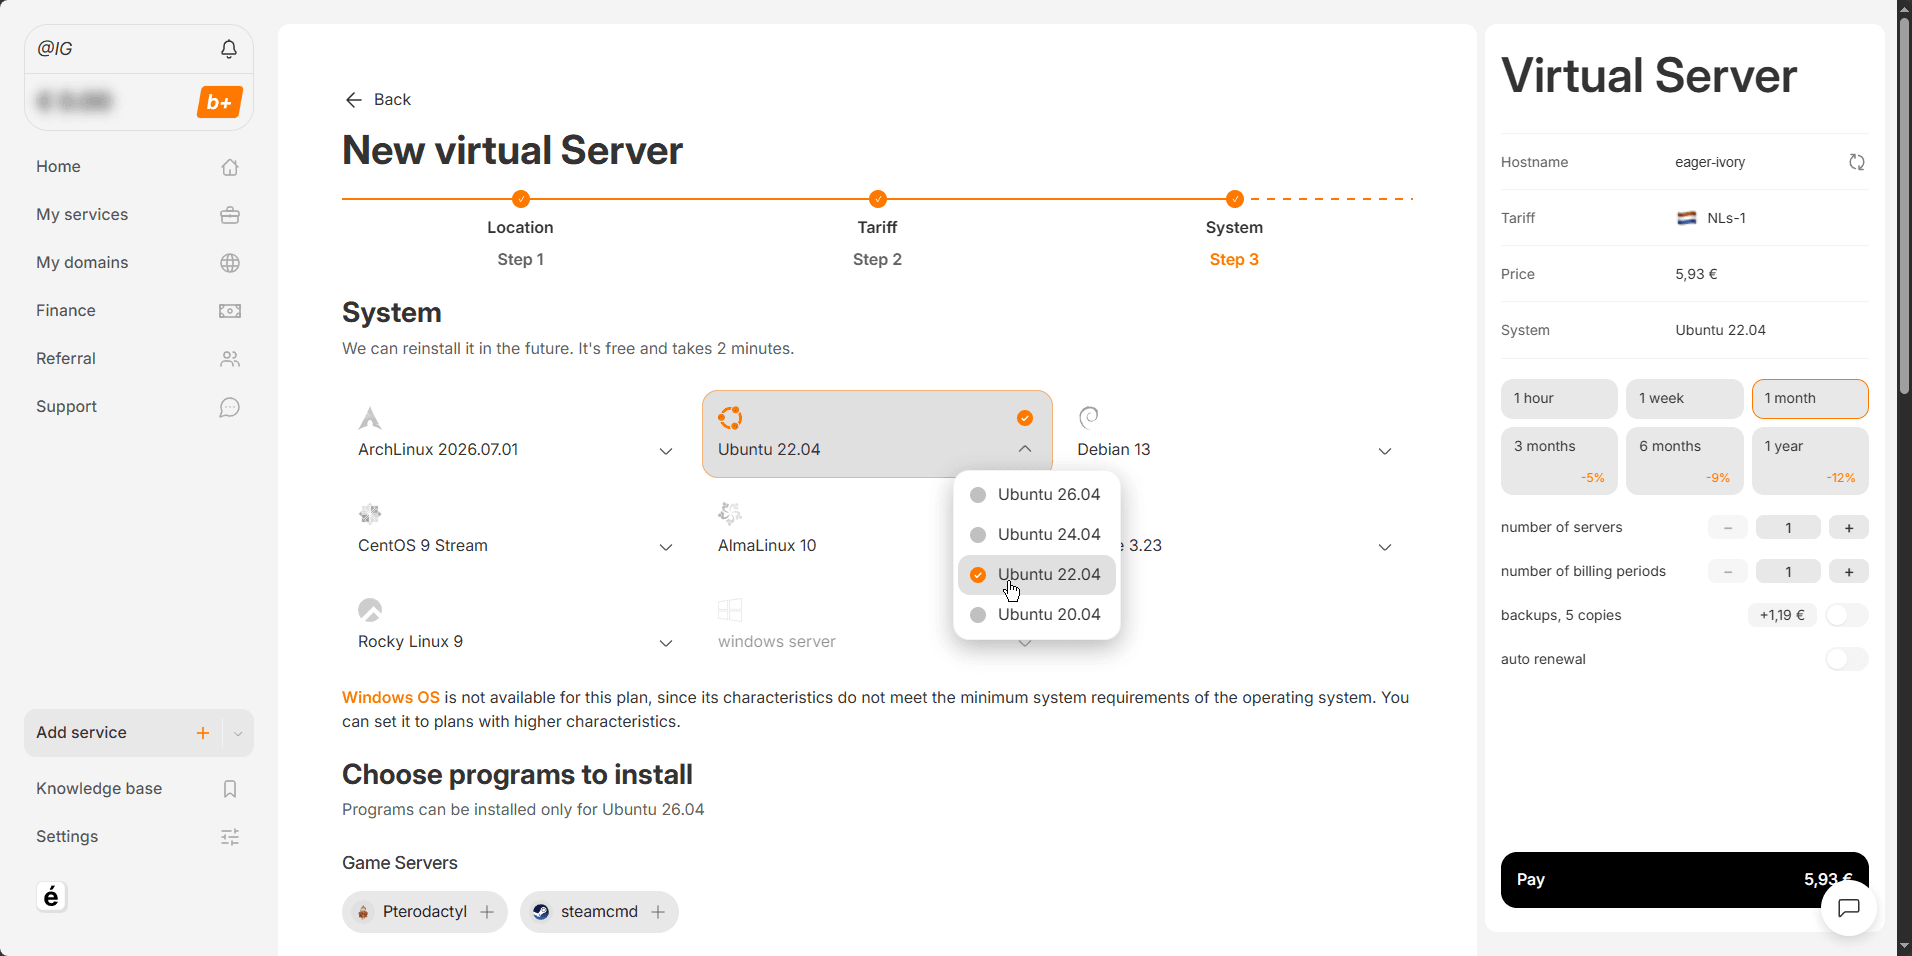Click the é logo at sidebar bottom
This screenshot has height=956, width=1912.
point(52,897)
